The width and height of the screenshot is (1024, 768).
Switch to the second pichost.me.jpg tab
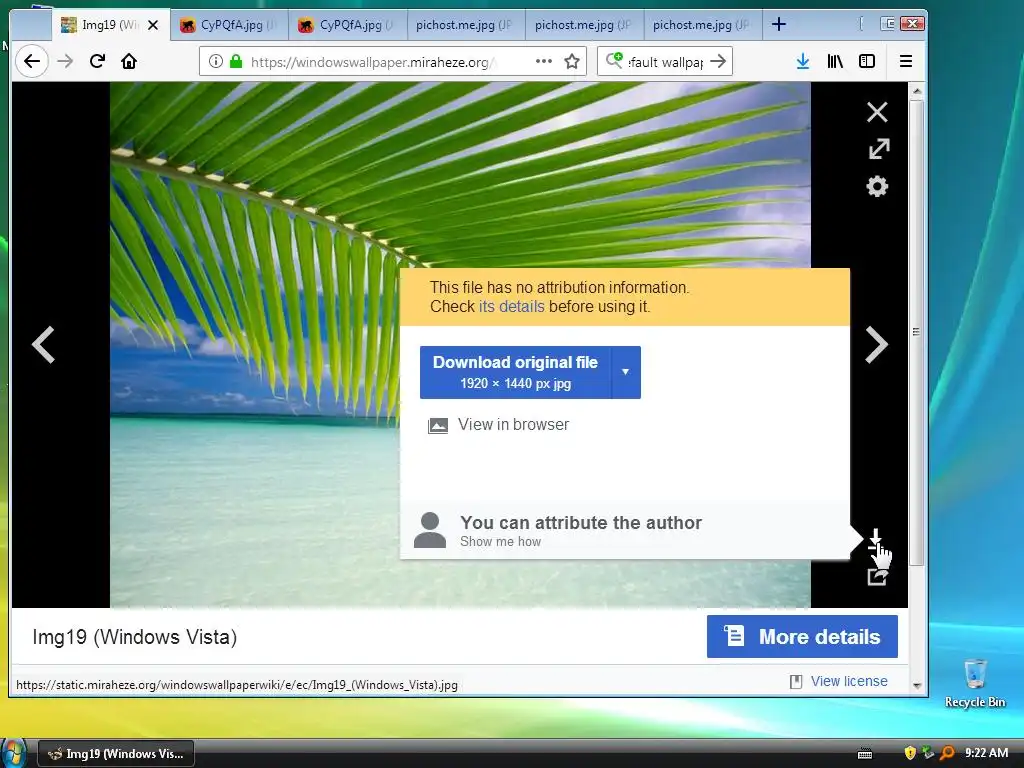coord(584,25)
